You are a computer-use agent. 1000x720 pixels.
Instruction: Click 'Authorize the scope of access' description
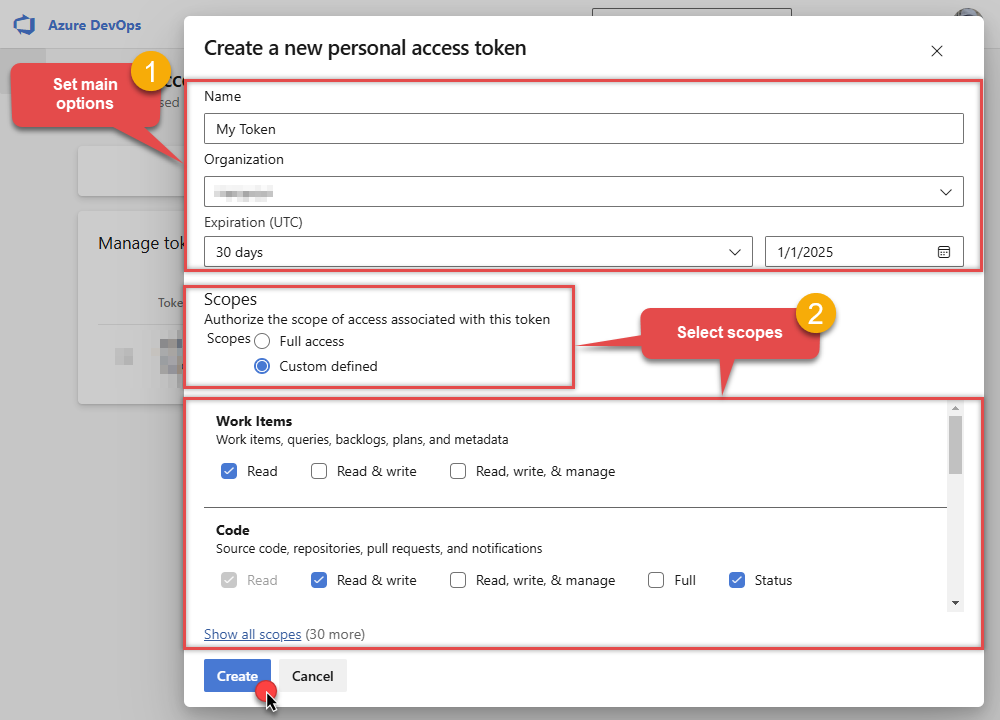pos(377,320)
